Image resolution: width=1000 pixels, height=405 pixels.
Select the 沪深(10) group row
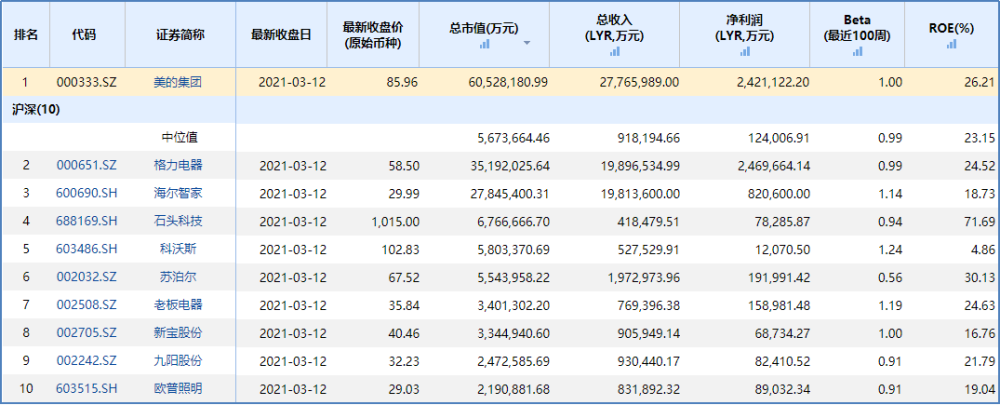point(500,110)
